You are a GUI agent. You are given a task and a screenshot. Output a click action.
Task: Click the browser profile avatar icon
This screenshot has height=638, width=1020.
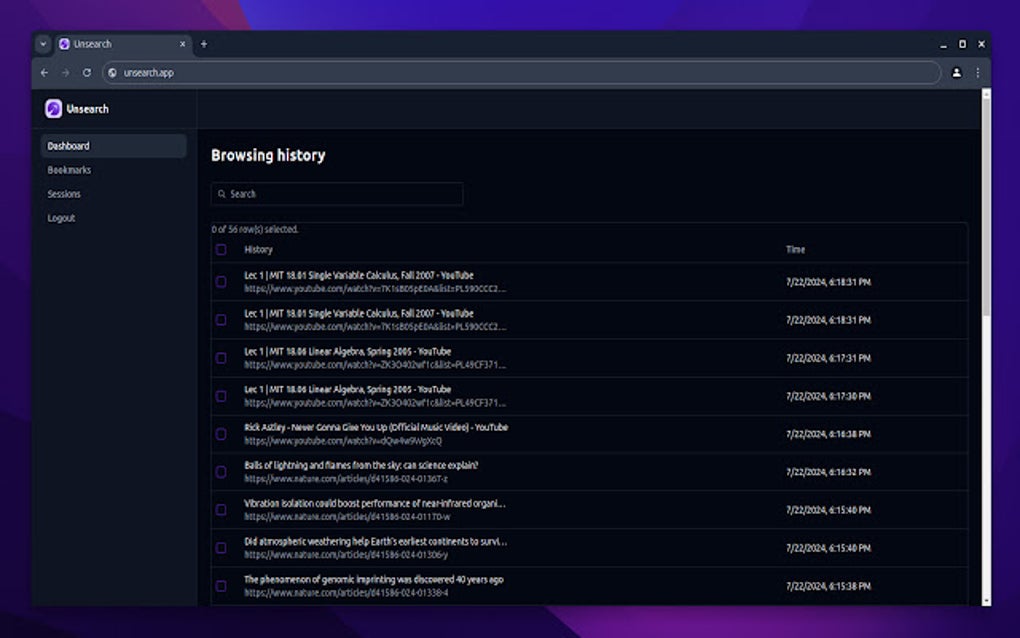956,72
